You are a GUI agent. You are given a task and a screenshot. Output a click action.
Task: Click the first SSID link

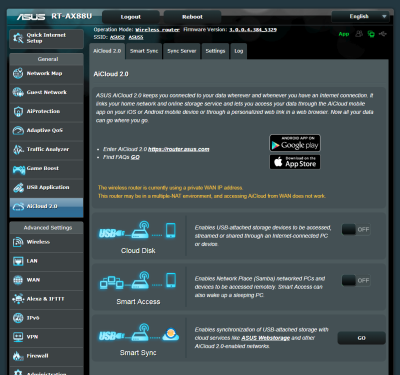point(117,37)
